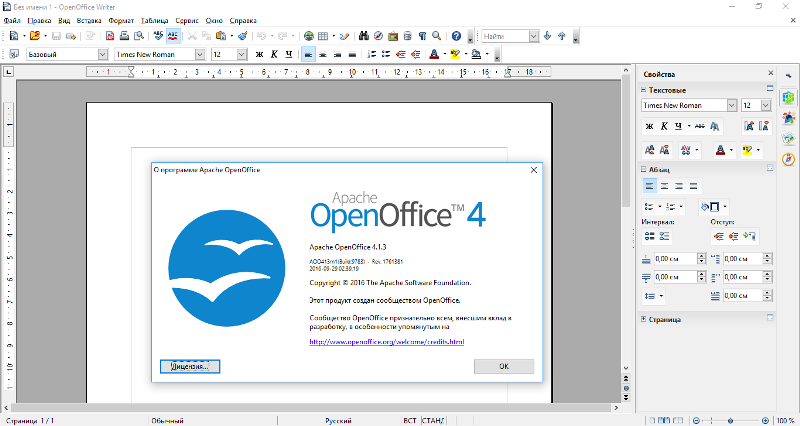800x426 pixels.
Task: Click the Help question mark toolbar icon
Action: [x=456, y=36]
